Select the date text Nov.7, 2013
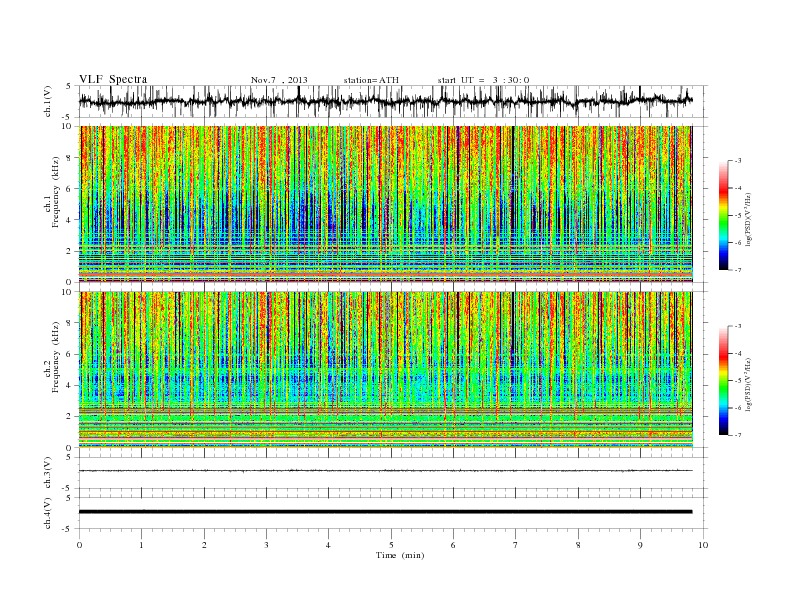The width and height of the screenshot is (792, 612). [x=279, y=80]
